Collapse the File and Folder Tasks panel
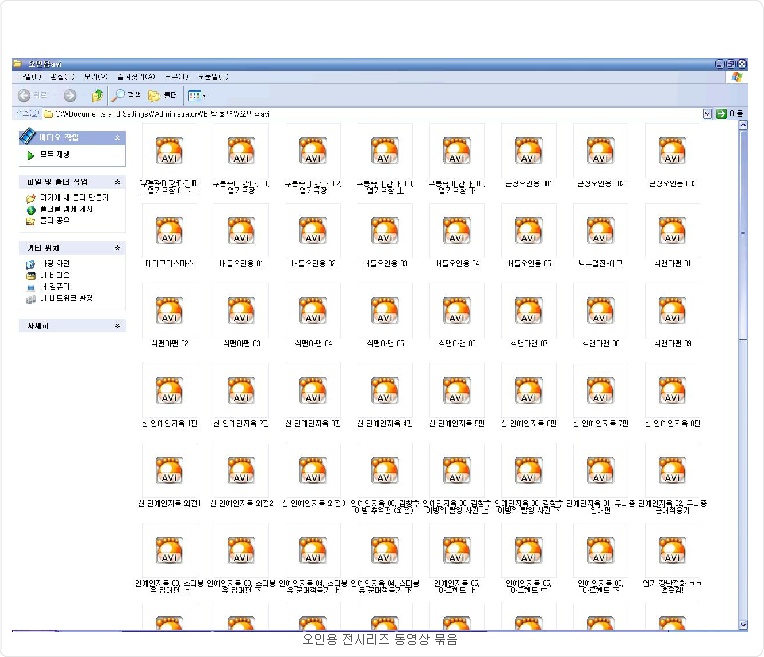764x657 pixels. 117,182
